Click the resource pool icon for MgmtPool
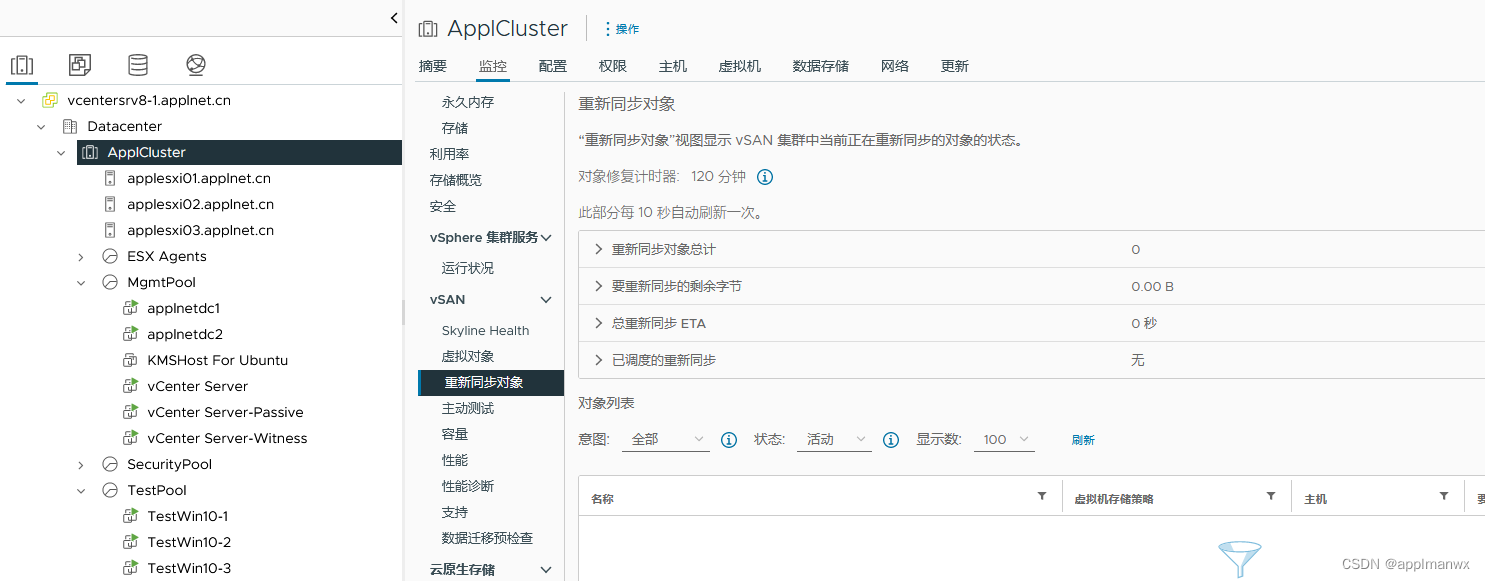The image size is (1485, 581). [110, 282]
